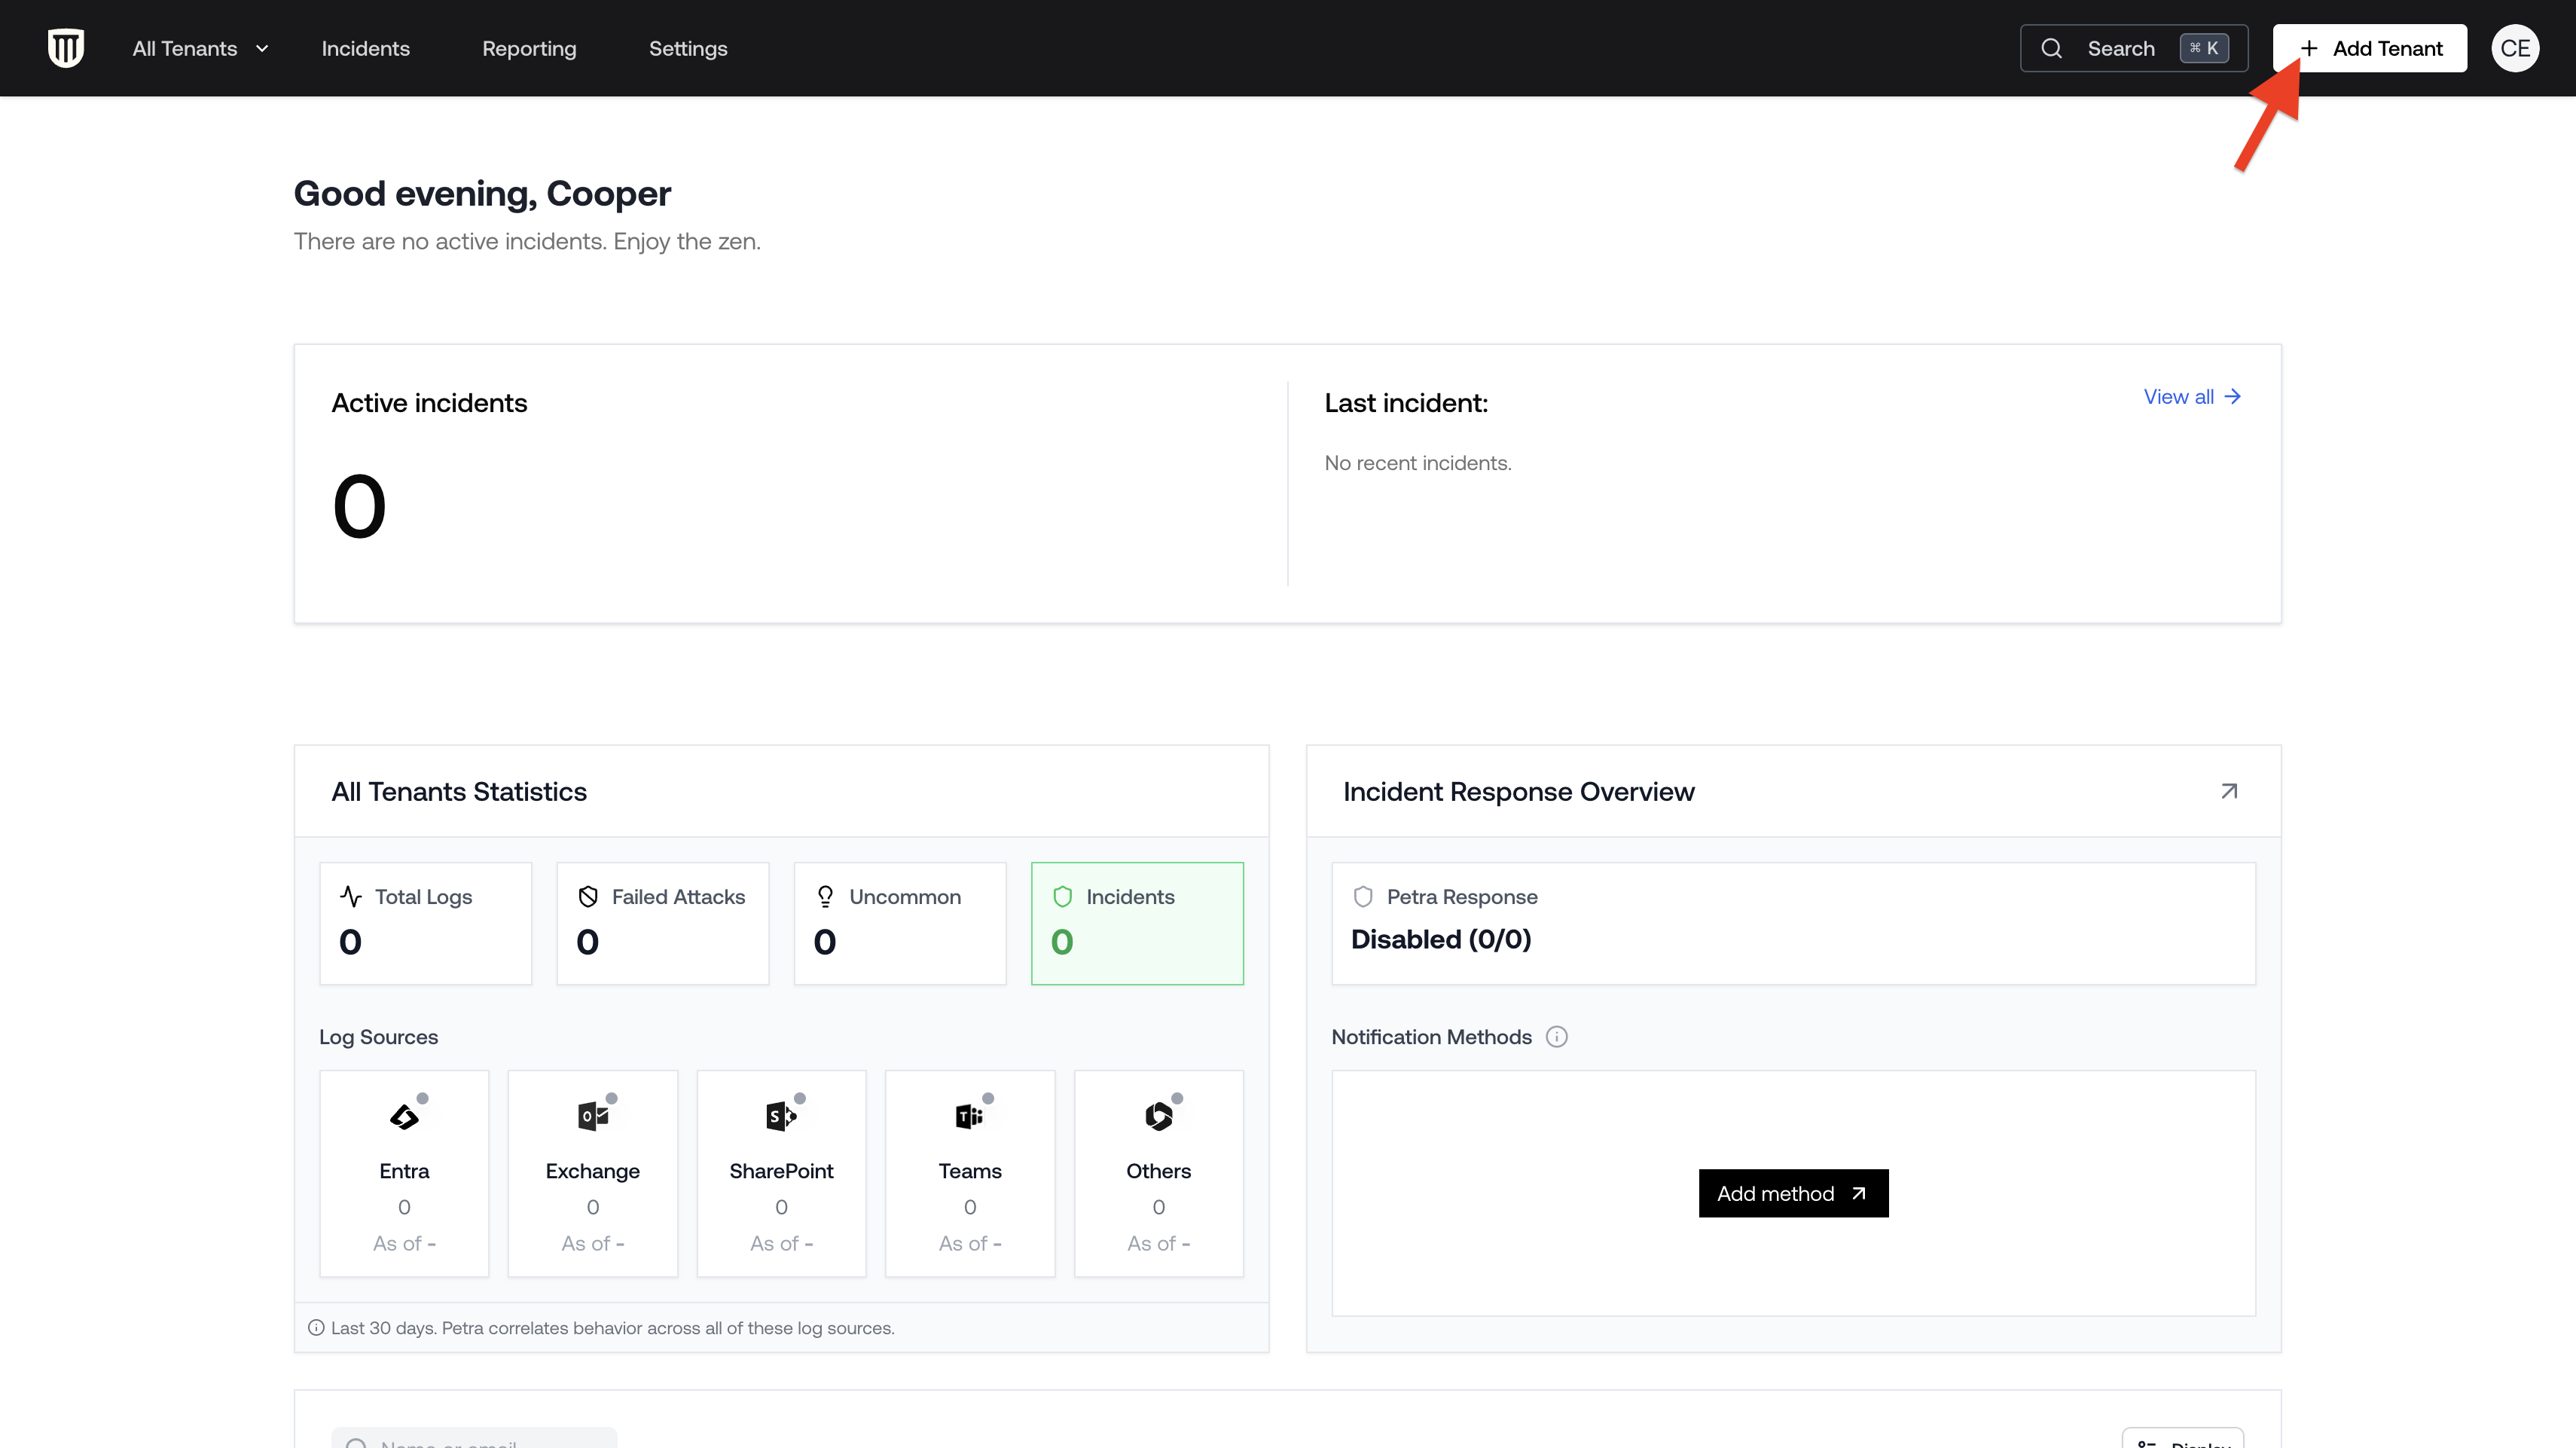Click the Notification Methods info icon

pos(1556,1037)
